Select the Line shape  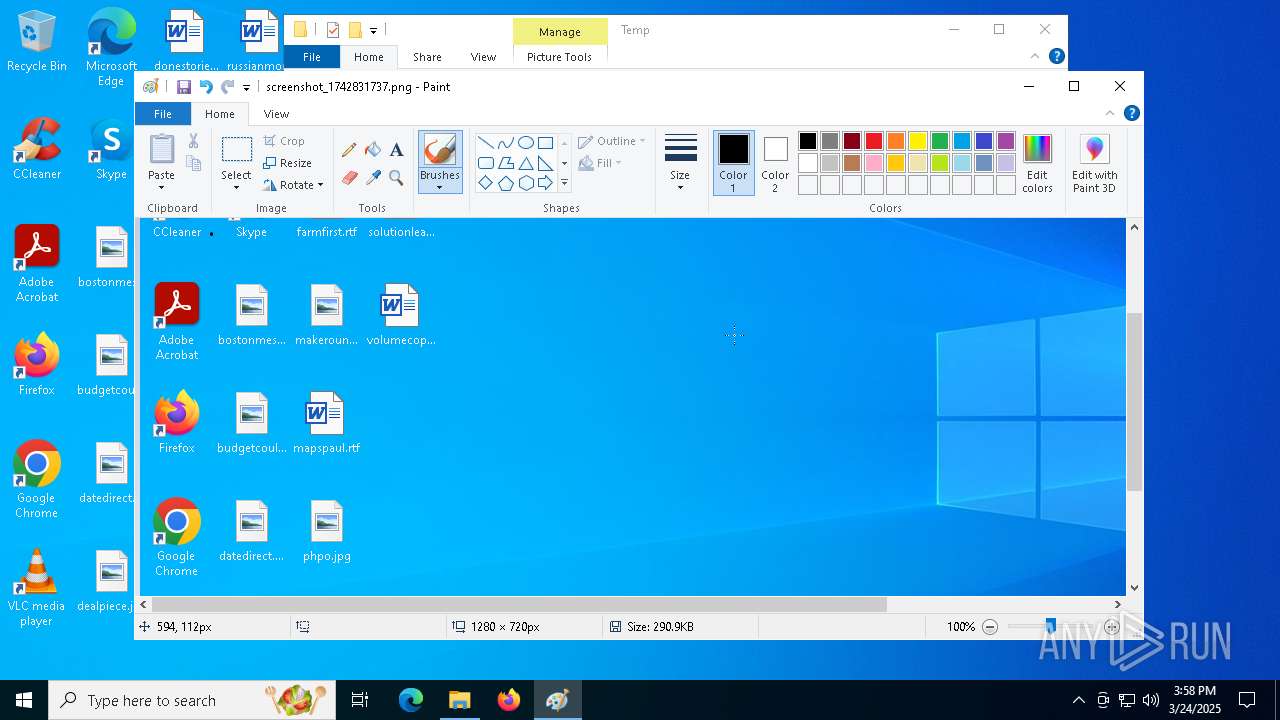tap(485, 142)
